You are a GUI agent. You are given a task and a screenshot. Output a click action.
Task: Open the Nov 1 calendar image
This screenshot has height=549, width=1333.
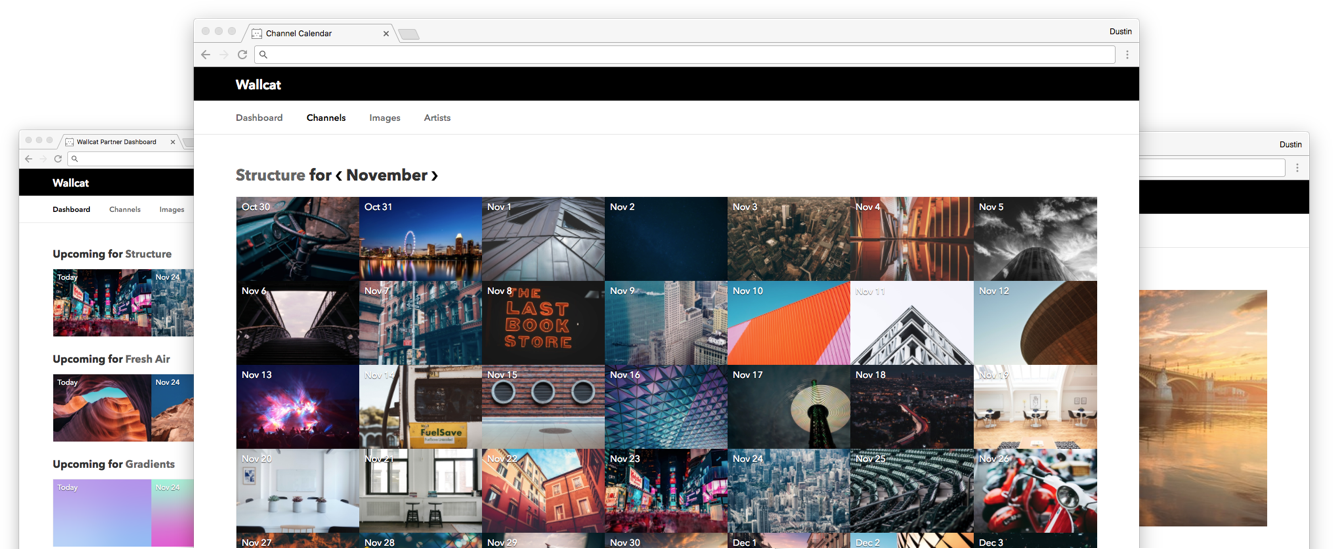(543, 239)
